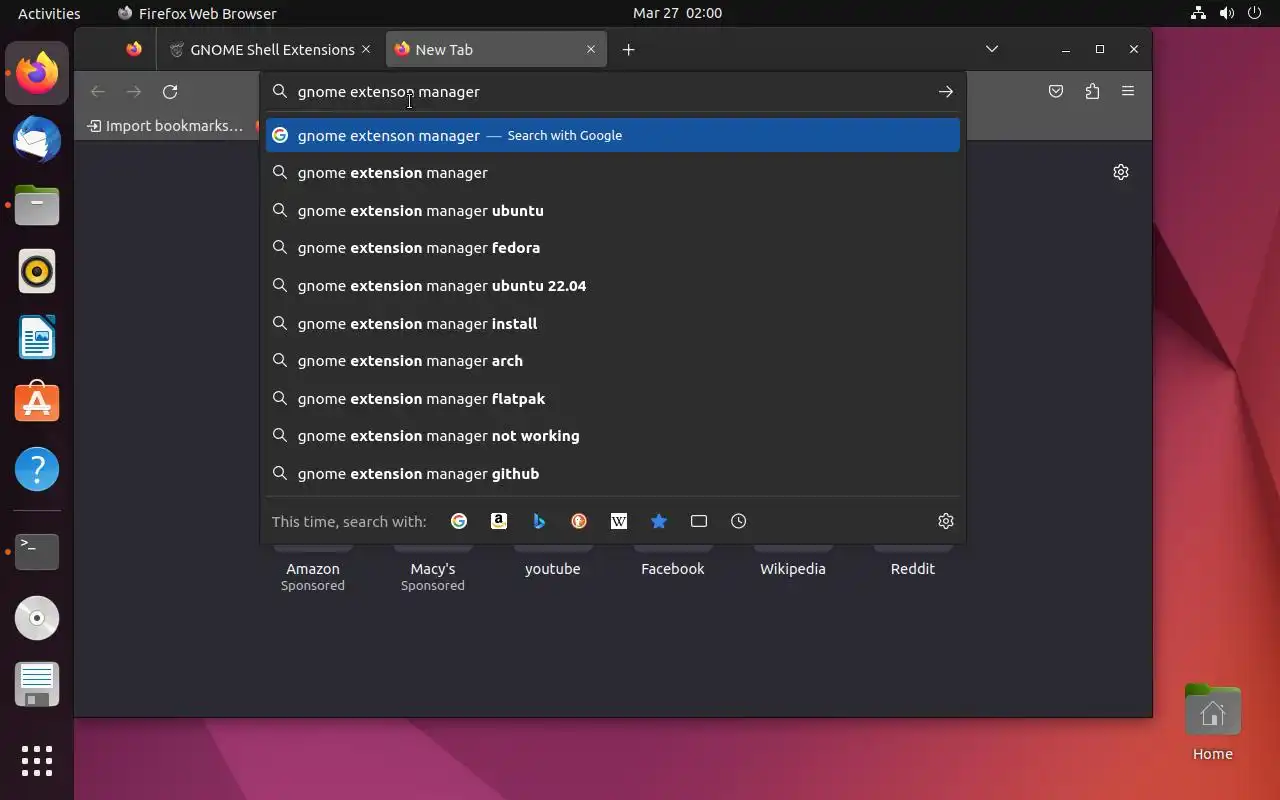This screenshot has width=1280, height=800.
Task: Open the Amazon sponsored shortcut
Action: pyautogui.click(x=313, y=568)
